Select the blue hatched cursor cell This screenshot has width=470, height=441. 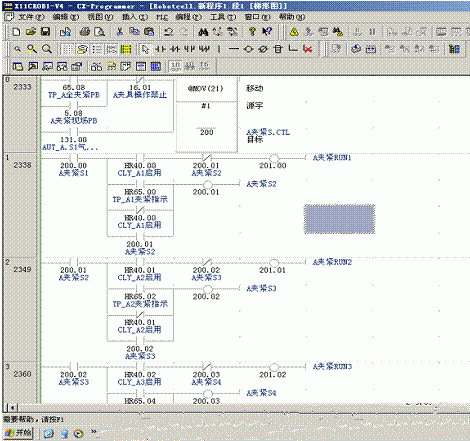[x=339, y=219]
